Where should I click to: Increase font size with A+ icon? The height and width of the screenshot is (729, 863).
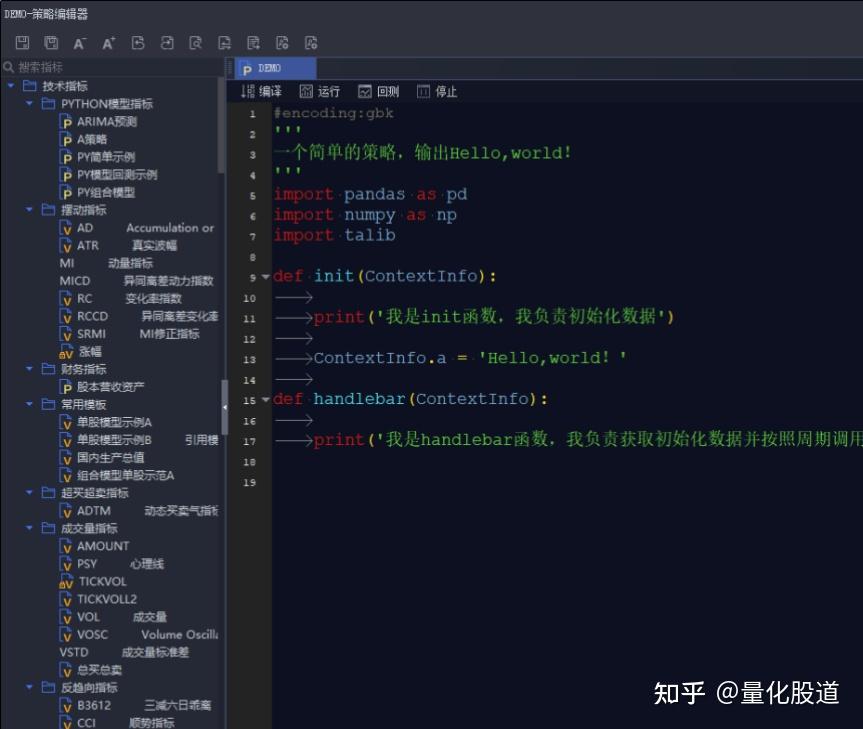click(x=108, y=43)
